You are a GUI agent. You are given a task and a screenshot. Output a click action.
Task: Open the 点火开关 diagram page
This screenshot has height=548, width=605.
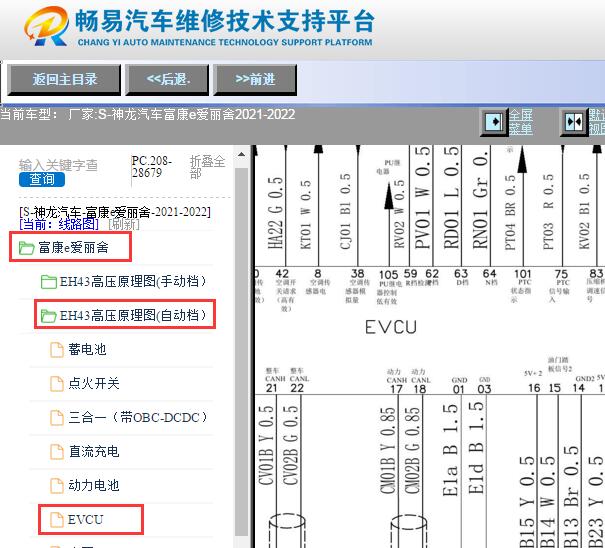click(94, 383)
